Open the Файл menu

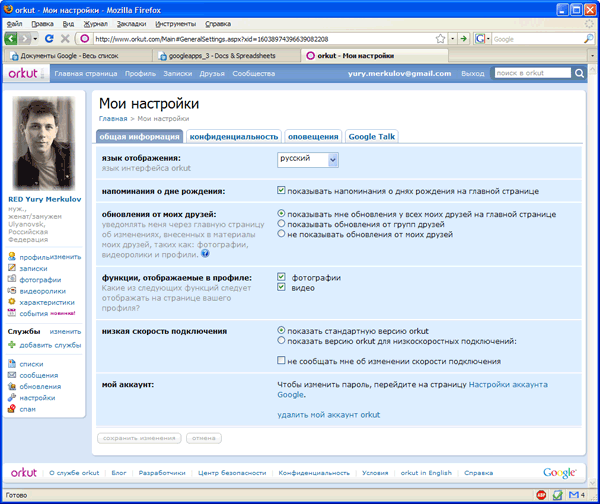(14, 24)
